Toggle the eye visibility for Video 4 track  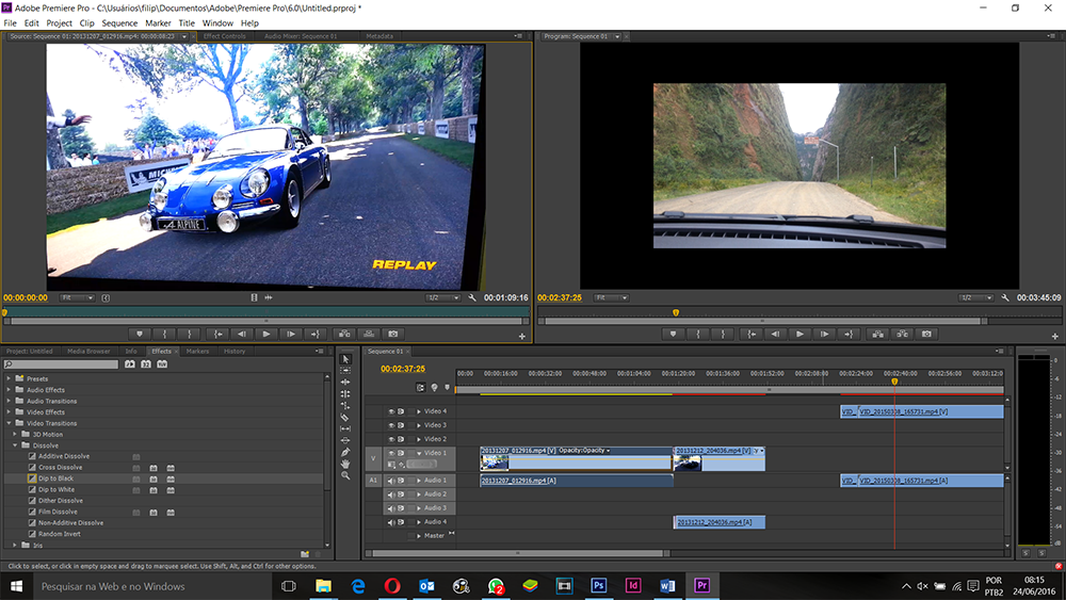point(391,411)
